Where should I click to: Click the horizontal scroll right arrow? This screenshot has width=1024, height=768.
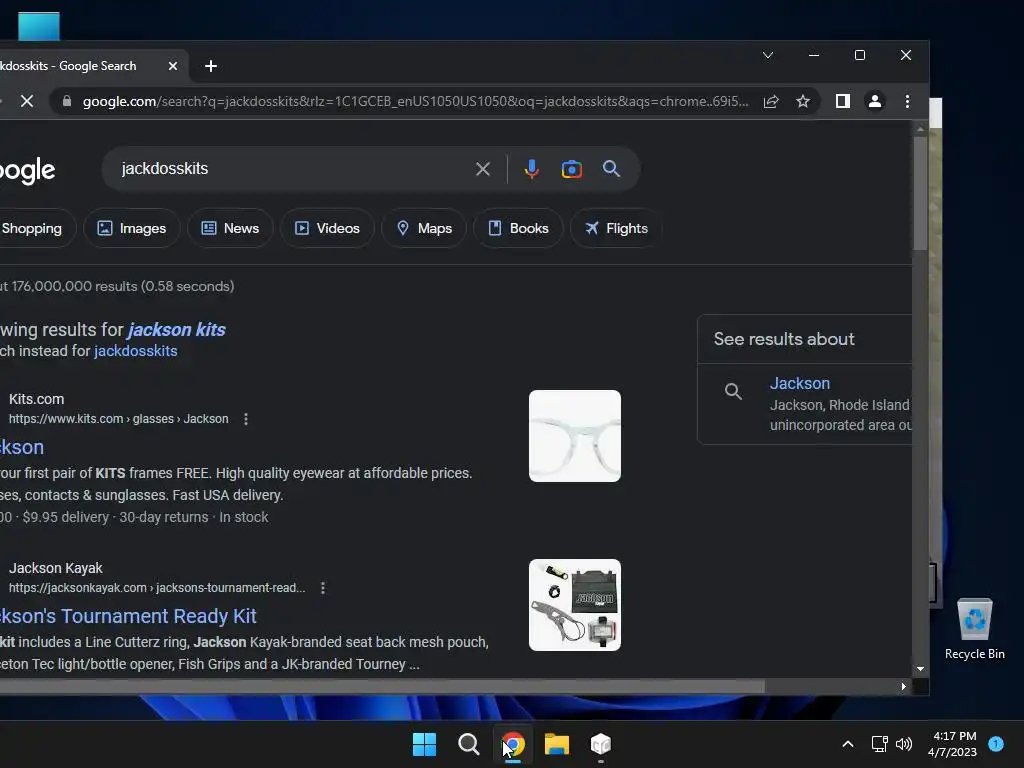click(903, 686)
